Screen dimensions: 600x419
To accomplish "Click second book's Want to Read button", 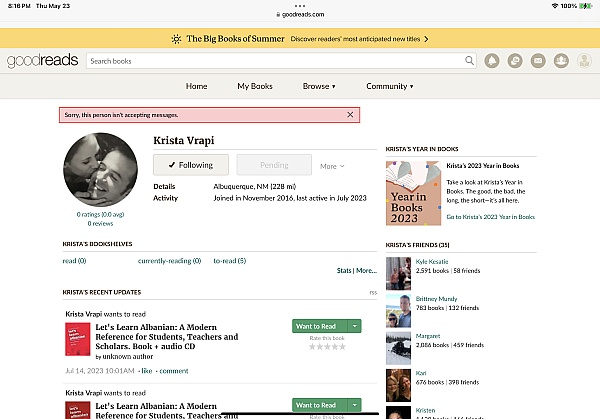I will 320,405.
